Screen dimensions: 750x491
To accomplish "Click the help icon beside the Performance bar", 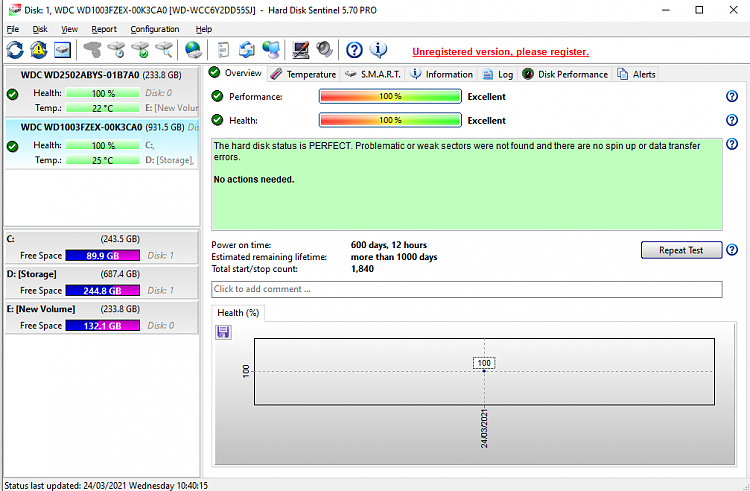I will click(x=732, y=97).
